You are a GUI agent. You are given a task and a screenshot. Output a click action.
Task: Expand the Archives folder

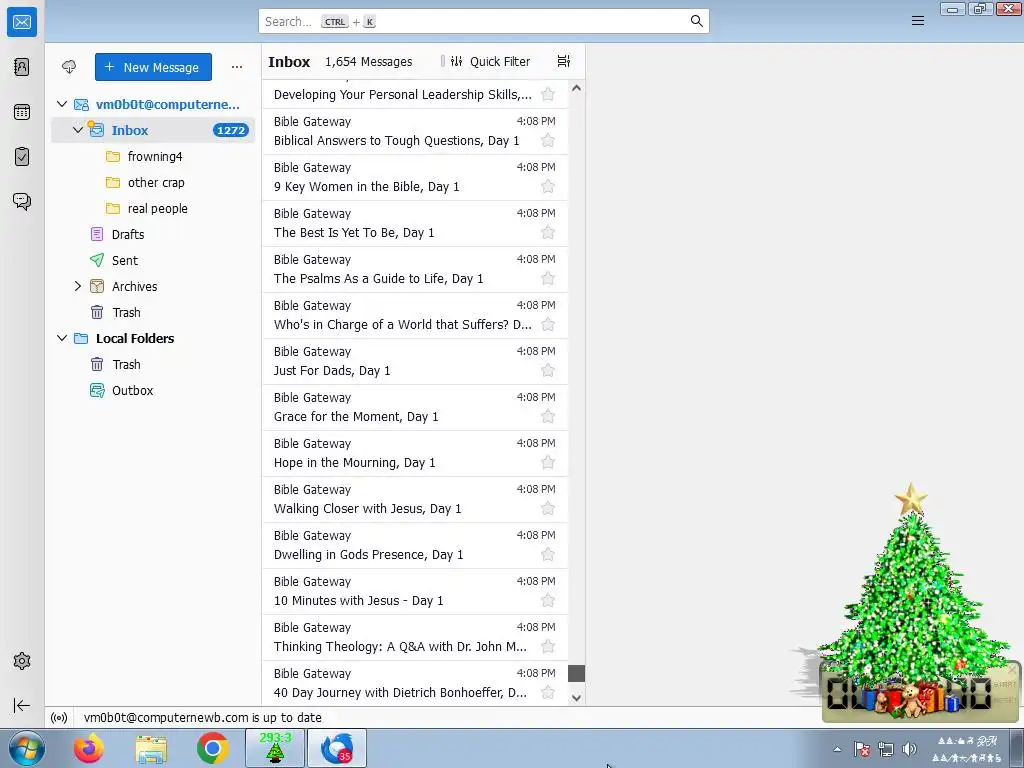pyautogui.click(x=78, y=286)
